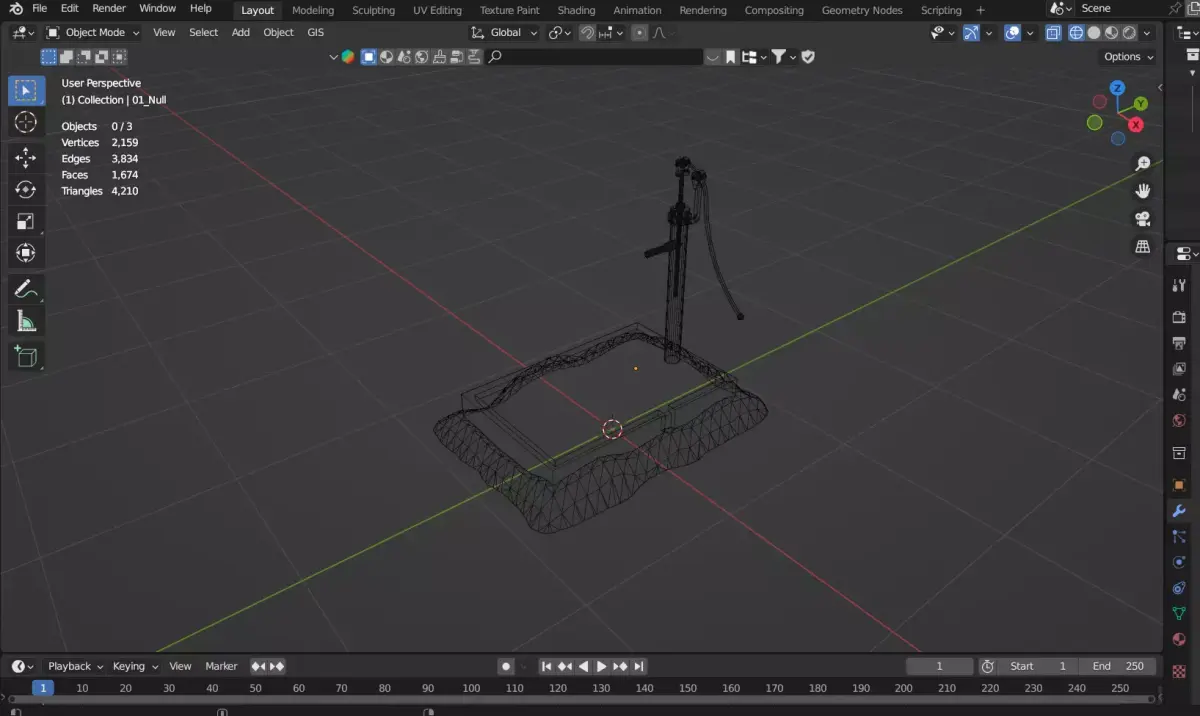Switch to the Modeling workspace tab
This screenshot has height=716, width=1200.
pos(313,10)
